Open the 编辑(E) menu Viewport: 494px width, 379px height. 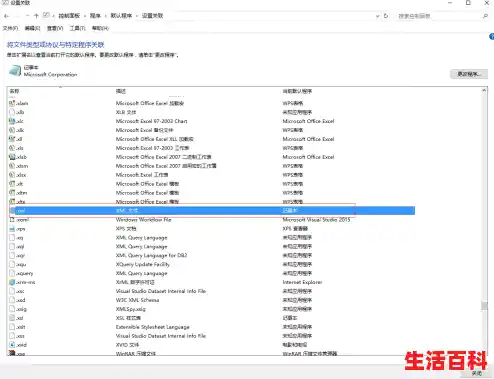coord(32,28)
